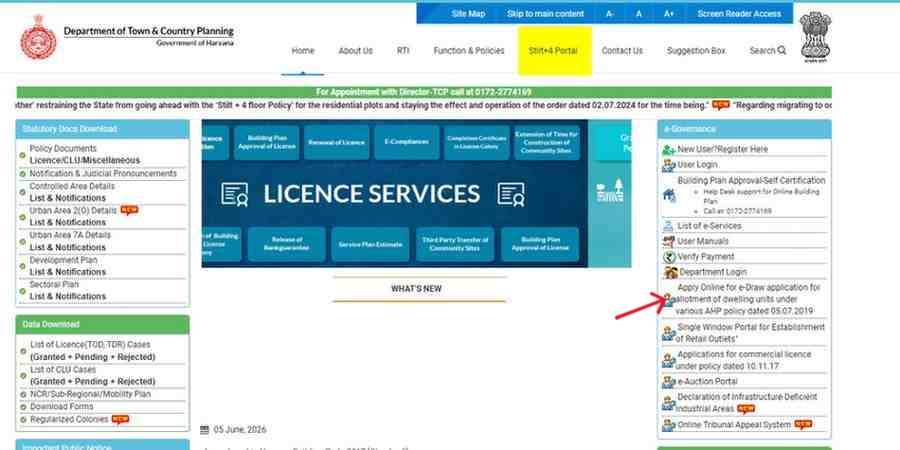Click the Search magnifier icon
This screenshot has height=450, width=900.
pos(782,51)
